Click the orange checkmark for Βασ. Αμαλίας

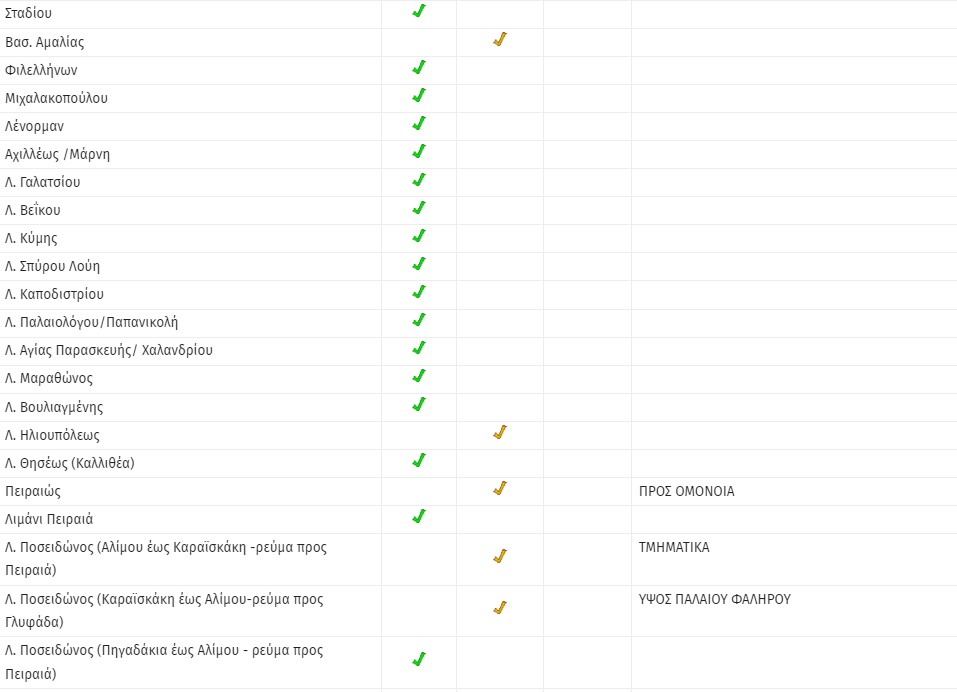pyautogui.click(x=499, y=40)
